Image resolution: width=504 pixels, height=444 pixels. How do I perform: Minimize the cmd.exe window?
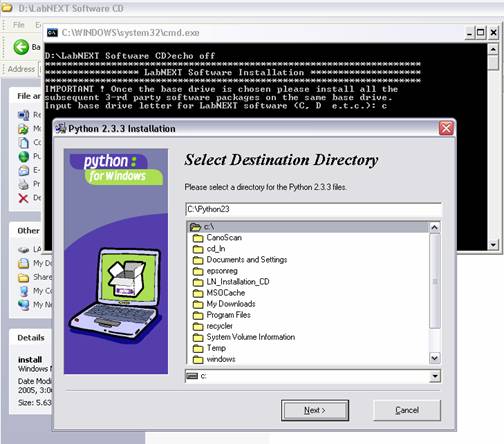coord(469,33)
